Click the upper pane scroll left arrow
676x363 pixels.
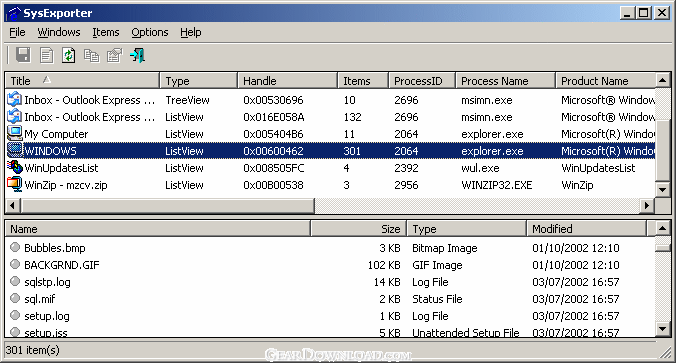click(x=12, y=205)
